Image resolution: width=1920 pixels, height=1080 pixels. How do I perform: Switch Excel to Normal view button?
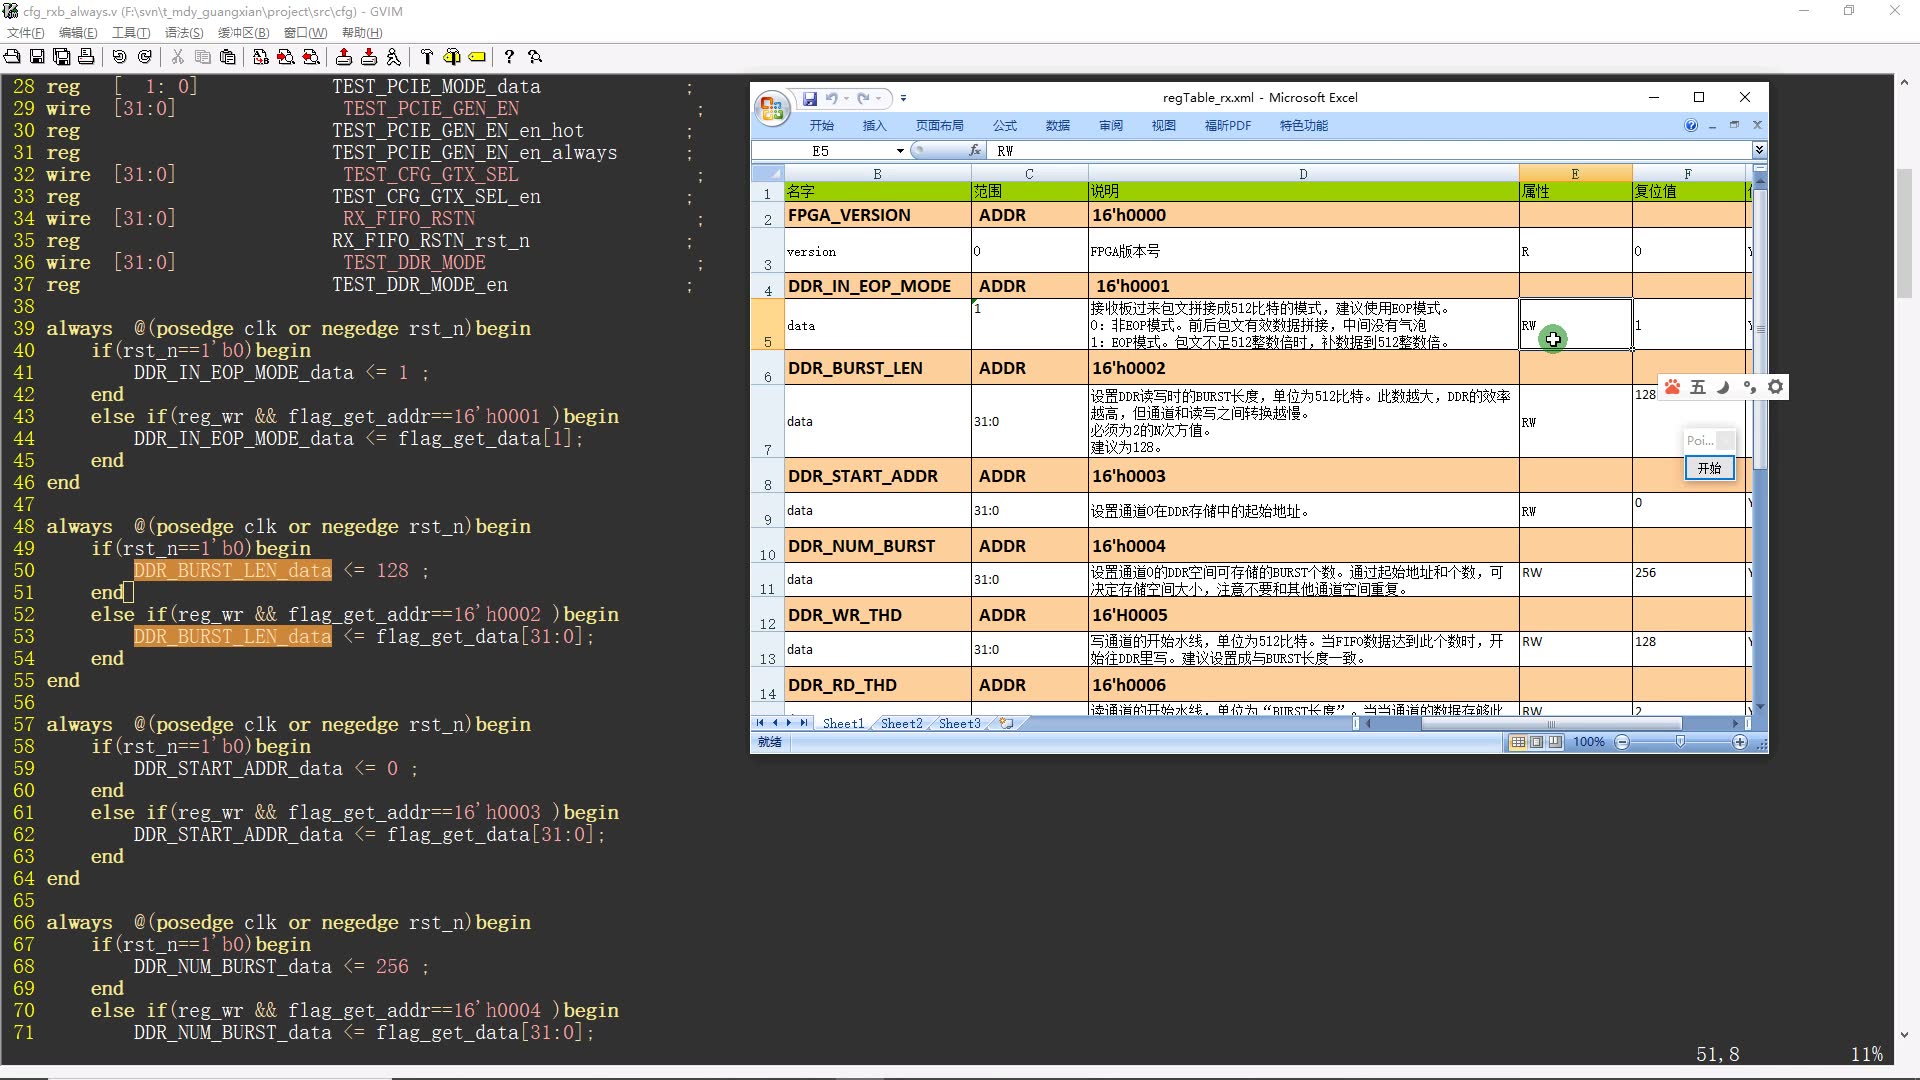1518,742
